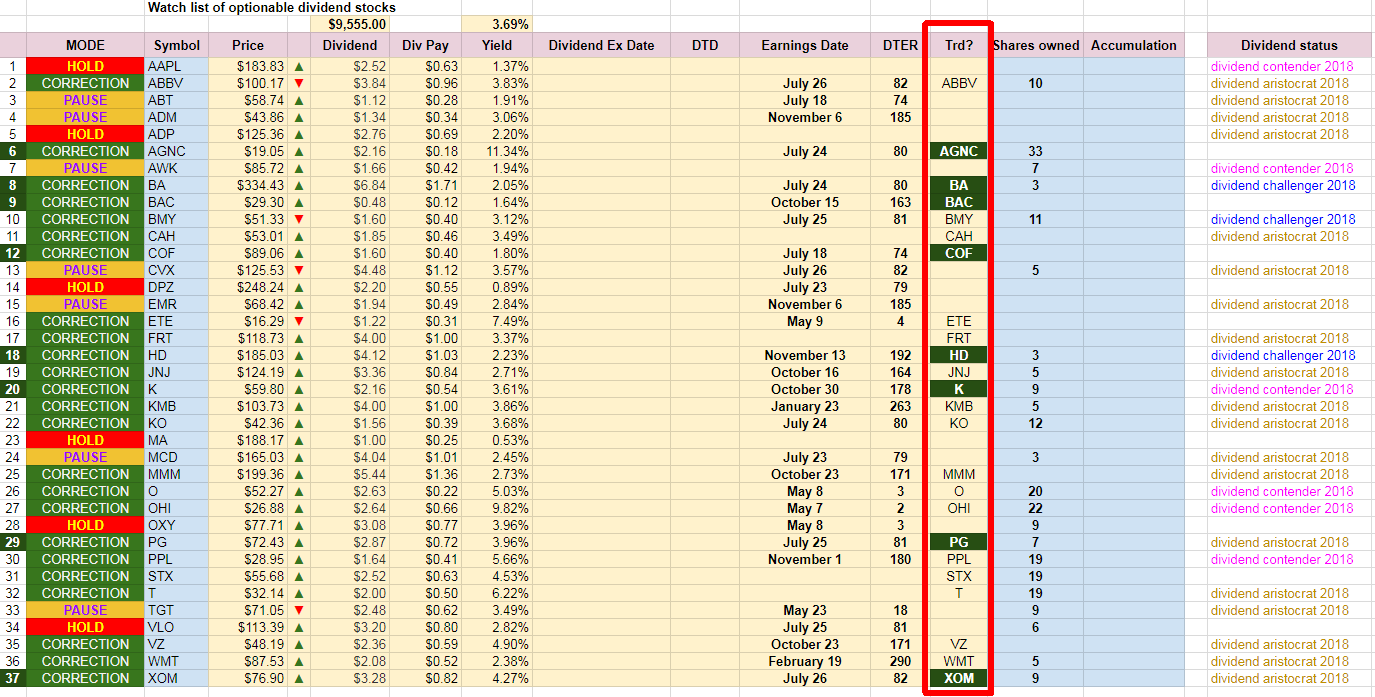The width and height of the screenshot is (1375, 697).
Task: Click the red down arrow beside CVX price
Action: 298,270
